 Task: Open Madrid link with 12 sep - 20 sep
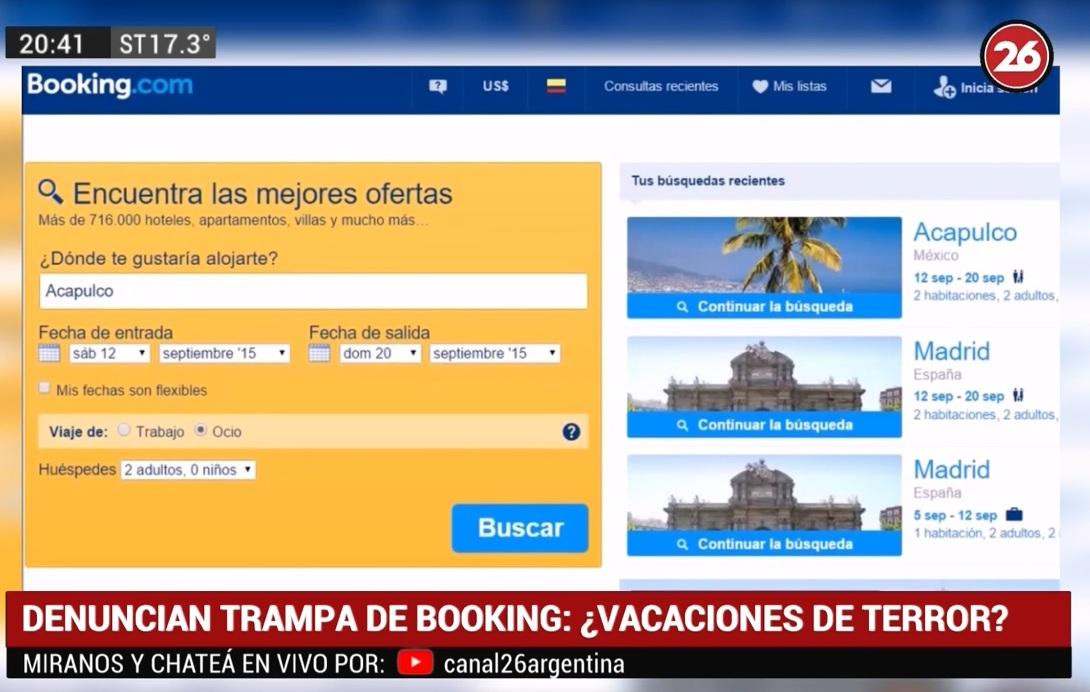[952, 351]
